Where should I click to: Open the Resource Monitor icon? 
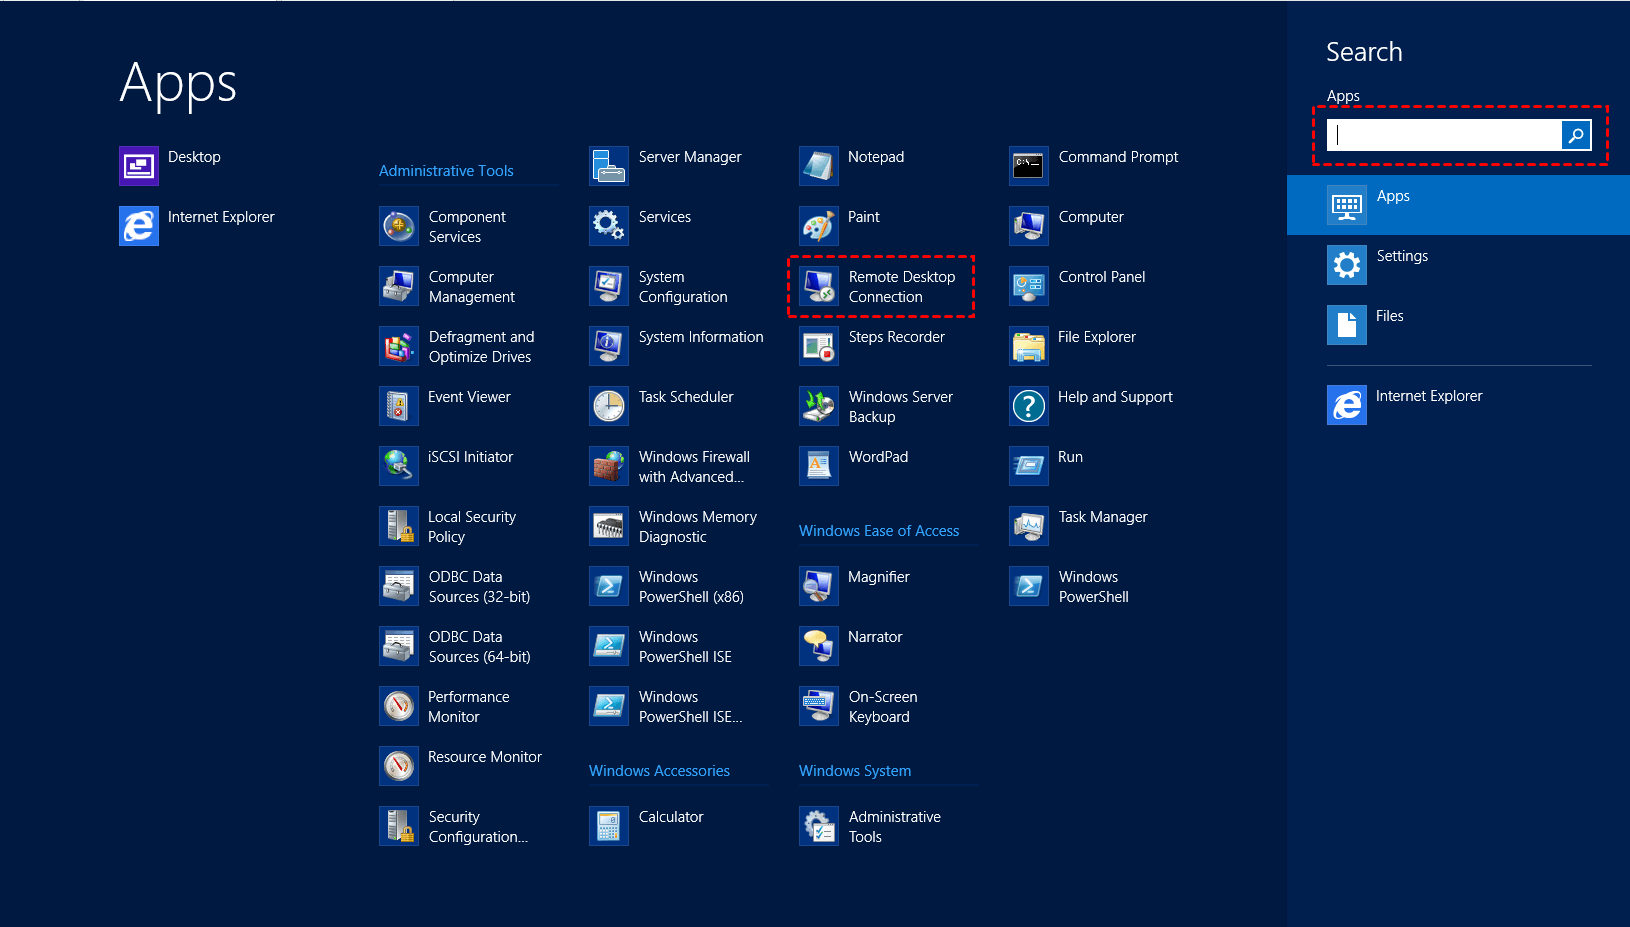[398, 766]
